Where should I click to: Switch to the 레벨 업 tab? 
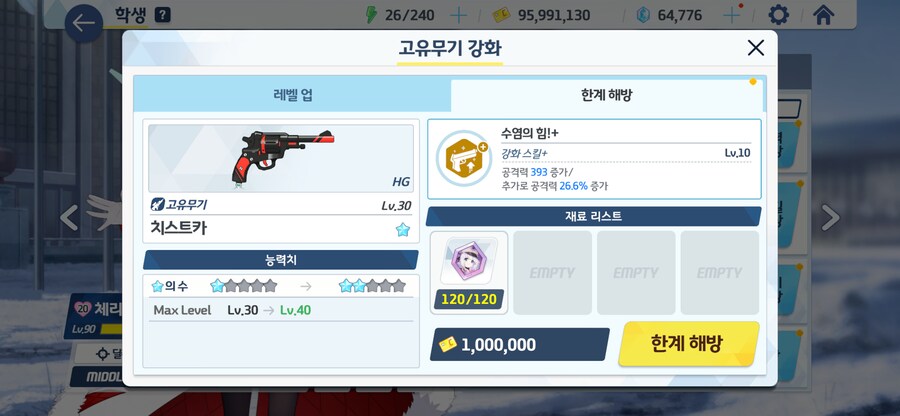coord(293,95)
